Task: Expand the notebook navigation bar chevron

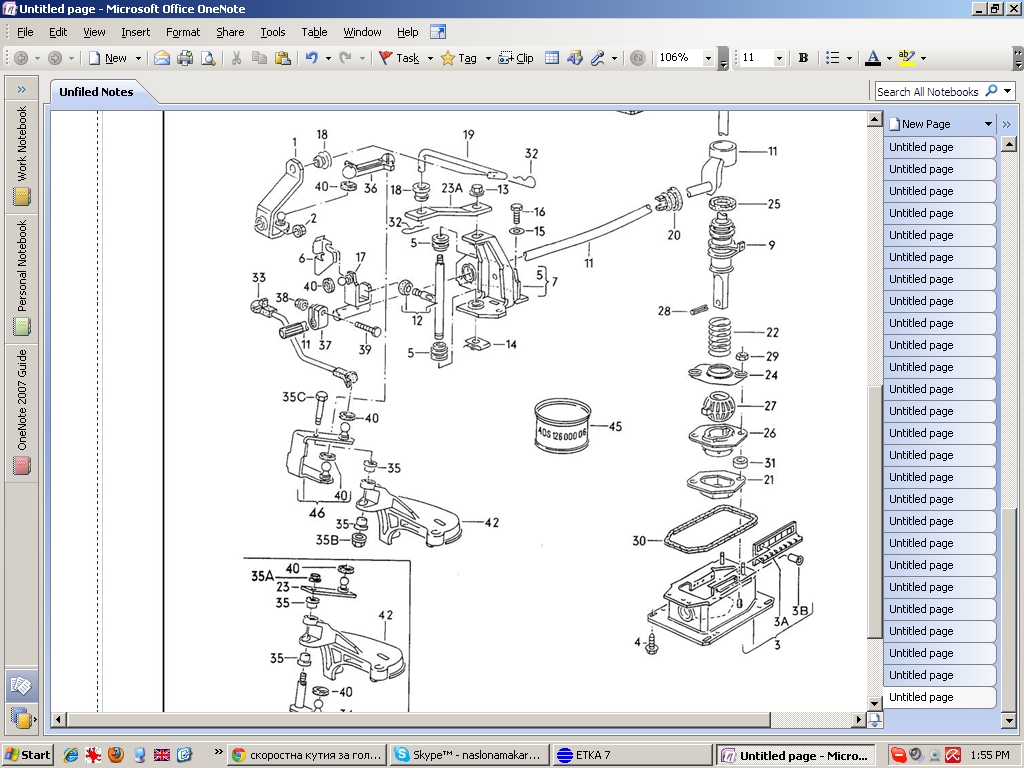Action: (x=21, y=90)
